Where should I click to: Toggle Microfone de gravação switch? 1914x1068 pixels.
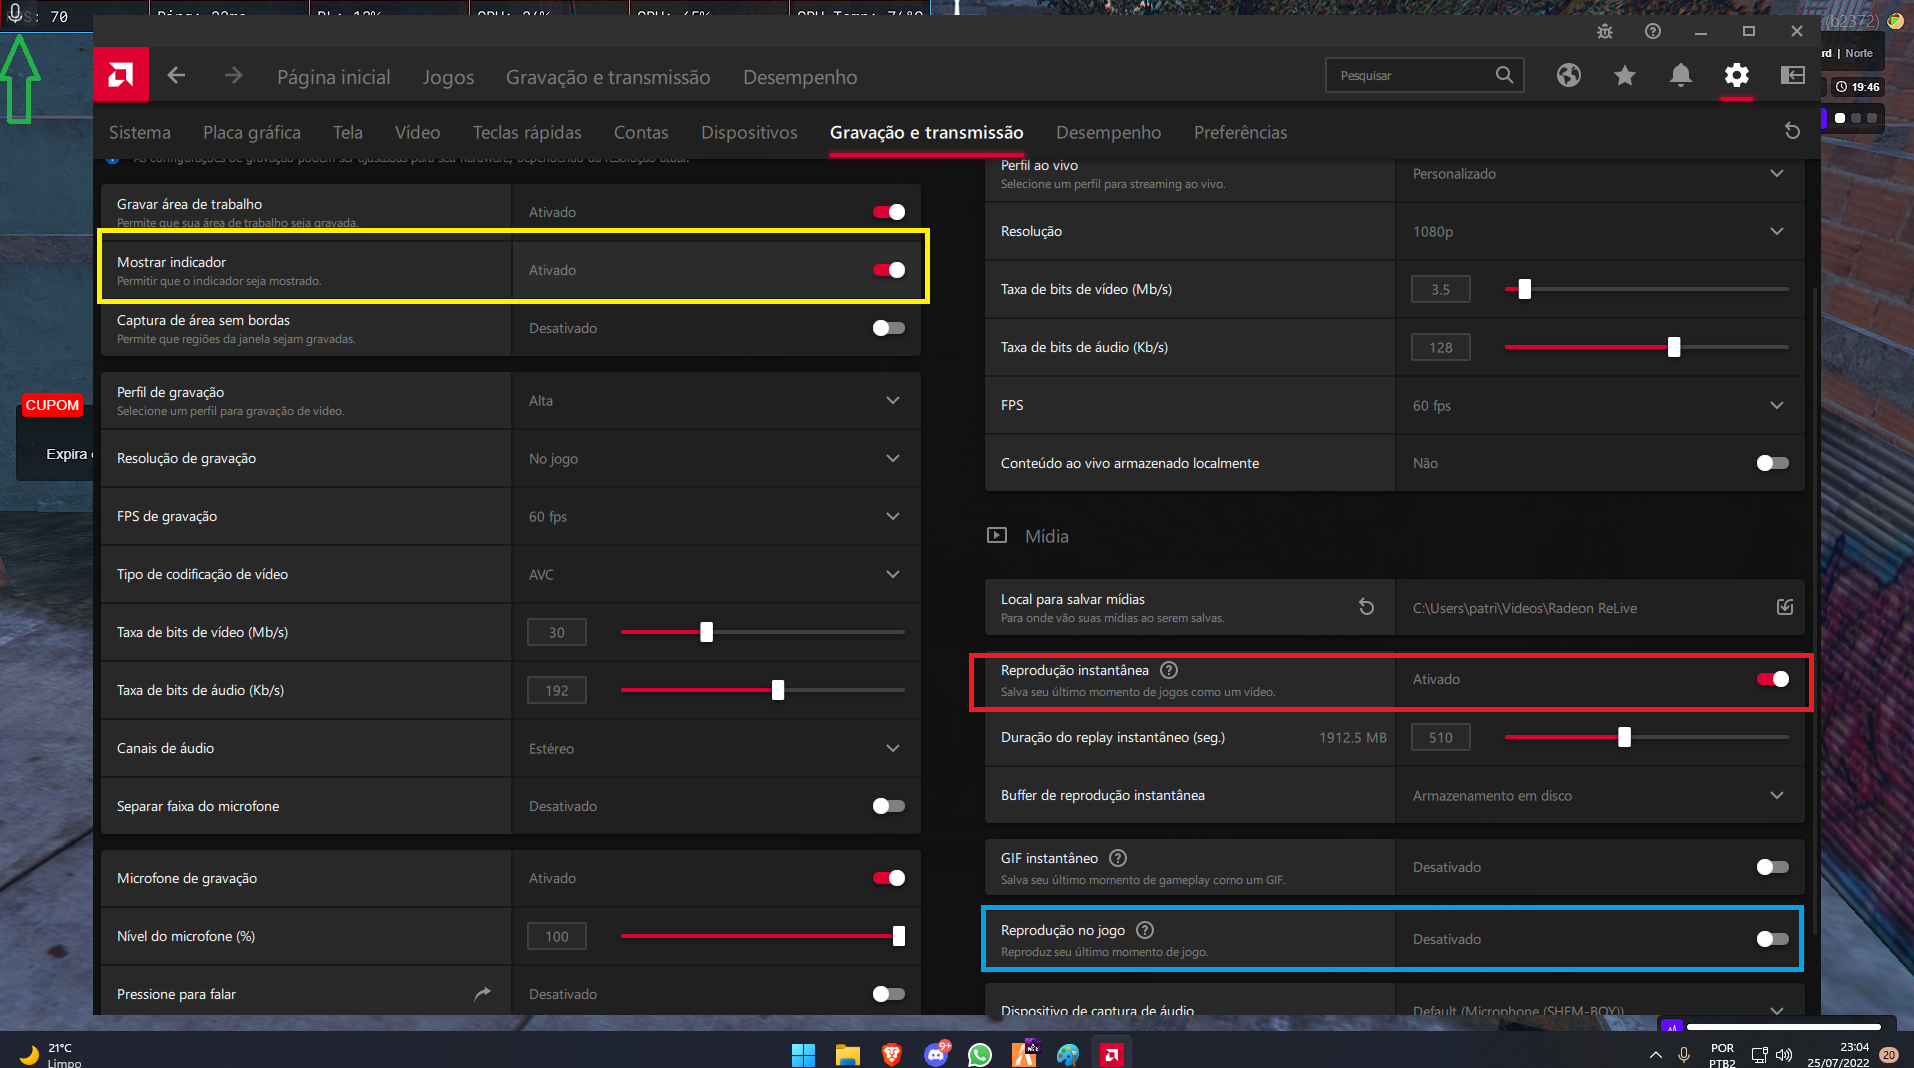click(888, 878)
